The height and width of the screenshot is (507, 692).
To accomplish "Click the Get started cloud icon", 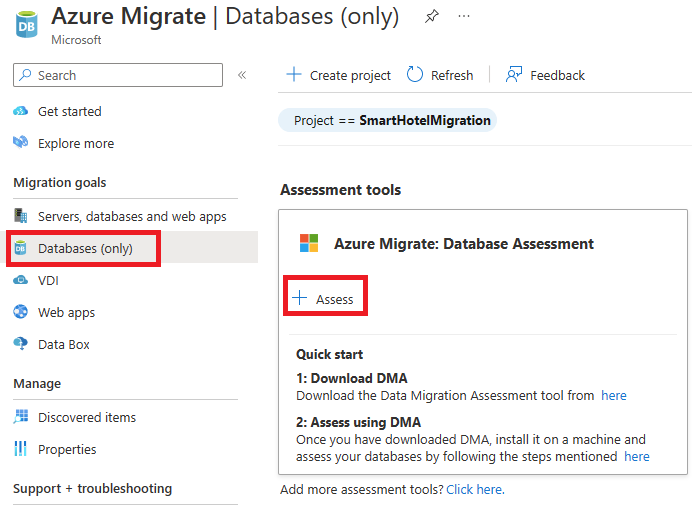I will pyautogui.click(x=20, y=111).
